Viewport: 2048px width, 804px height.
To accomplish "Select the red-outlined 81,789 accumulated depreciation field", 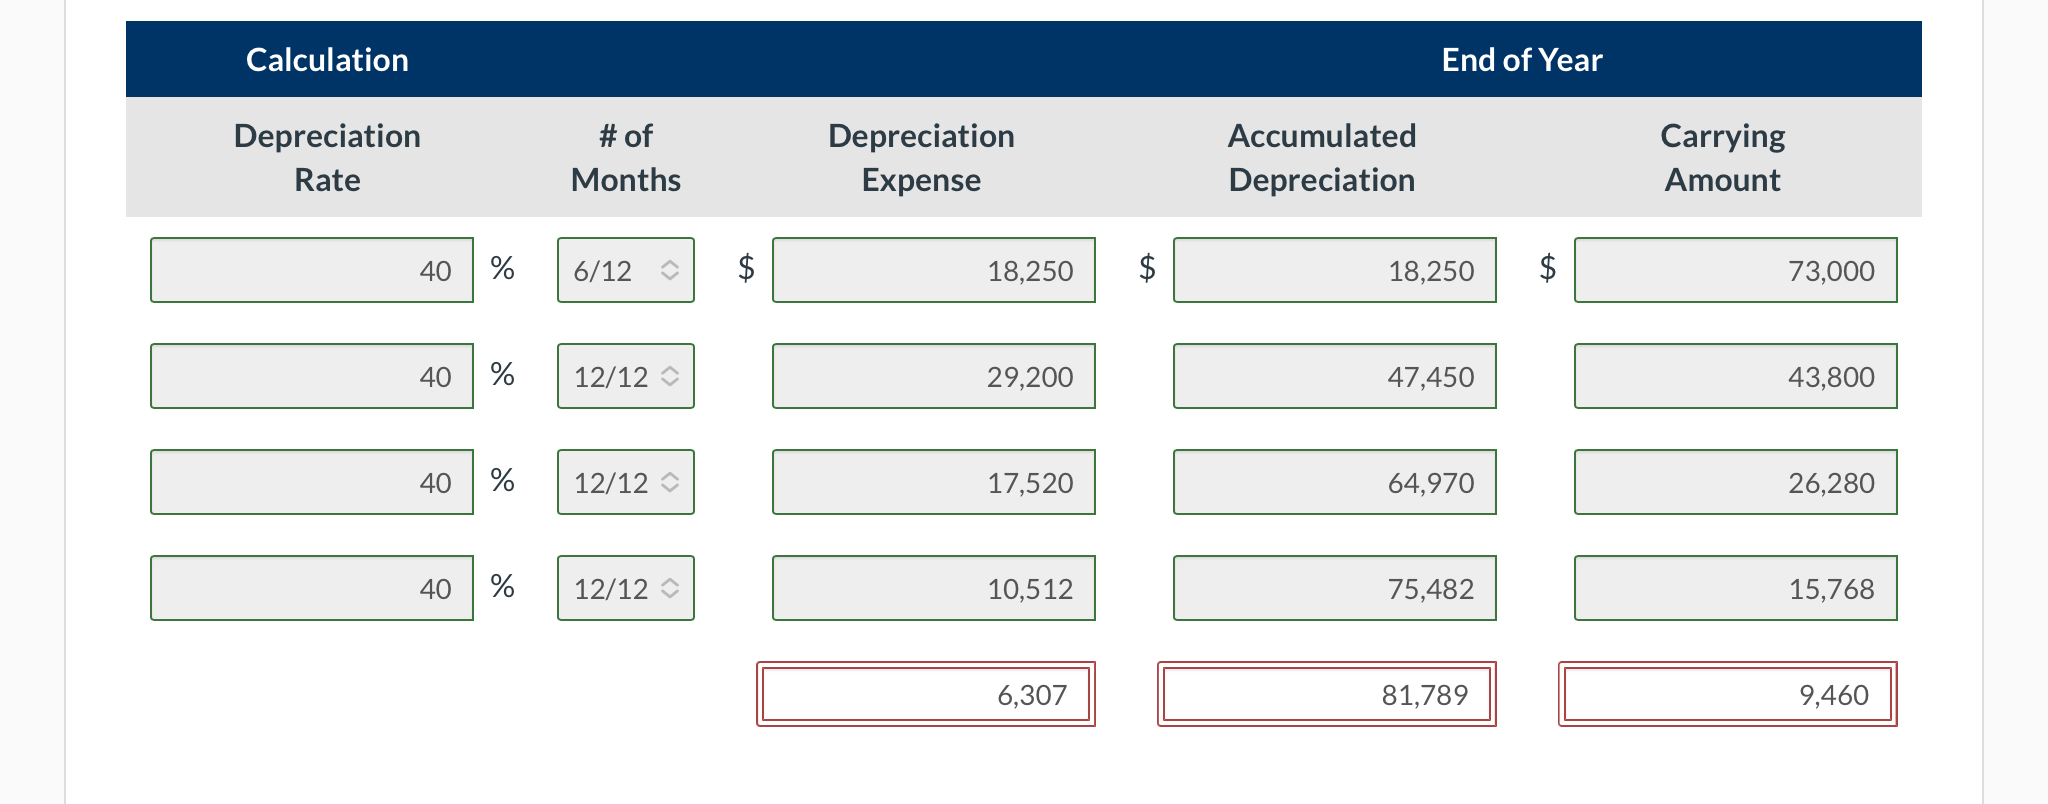I will [x=1327, y=694].
